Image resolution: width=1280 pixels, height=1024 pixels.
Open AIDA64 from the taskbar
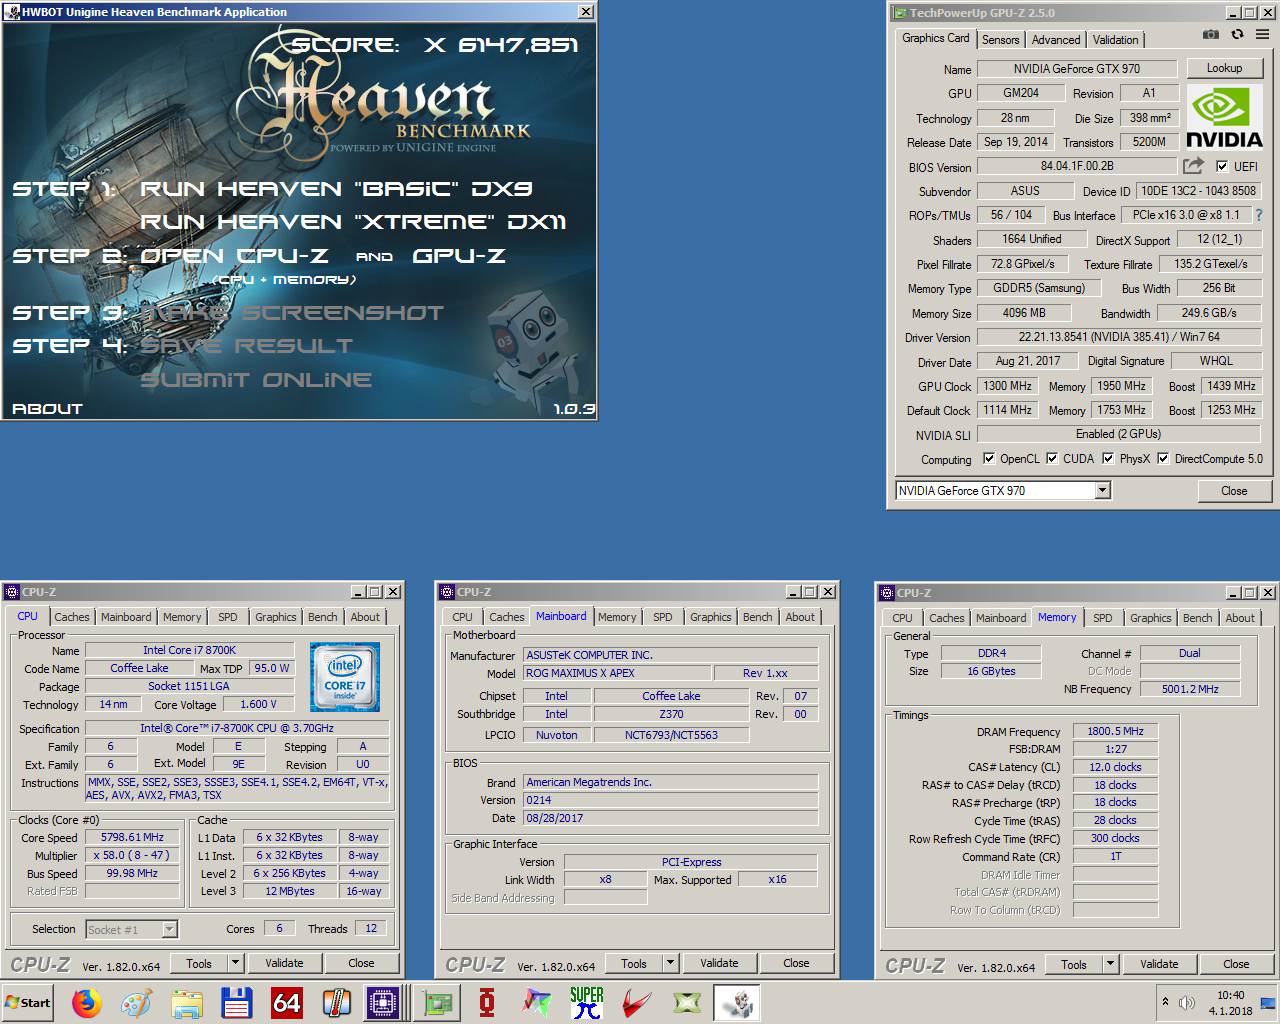click(x=286, y=1002)
